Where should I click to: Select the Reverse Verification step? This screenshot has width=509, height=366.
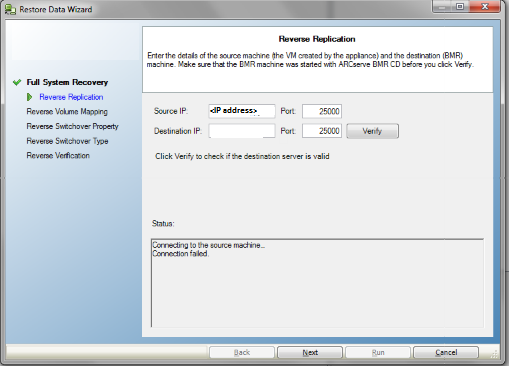click(58, 156)
